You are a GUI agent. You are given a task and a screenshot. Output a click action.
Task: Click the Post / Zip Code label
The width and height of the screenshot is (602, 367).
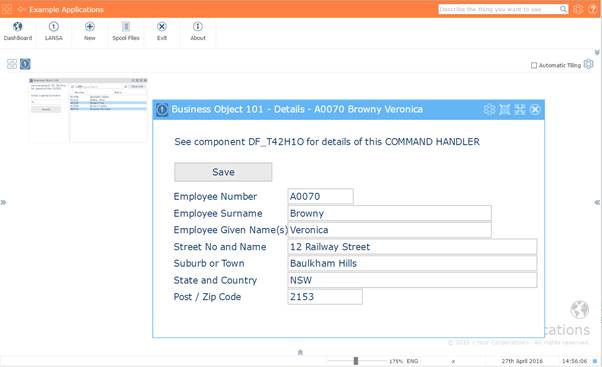click(x=207, y=297)
